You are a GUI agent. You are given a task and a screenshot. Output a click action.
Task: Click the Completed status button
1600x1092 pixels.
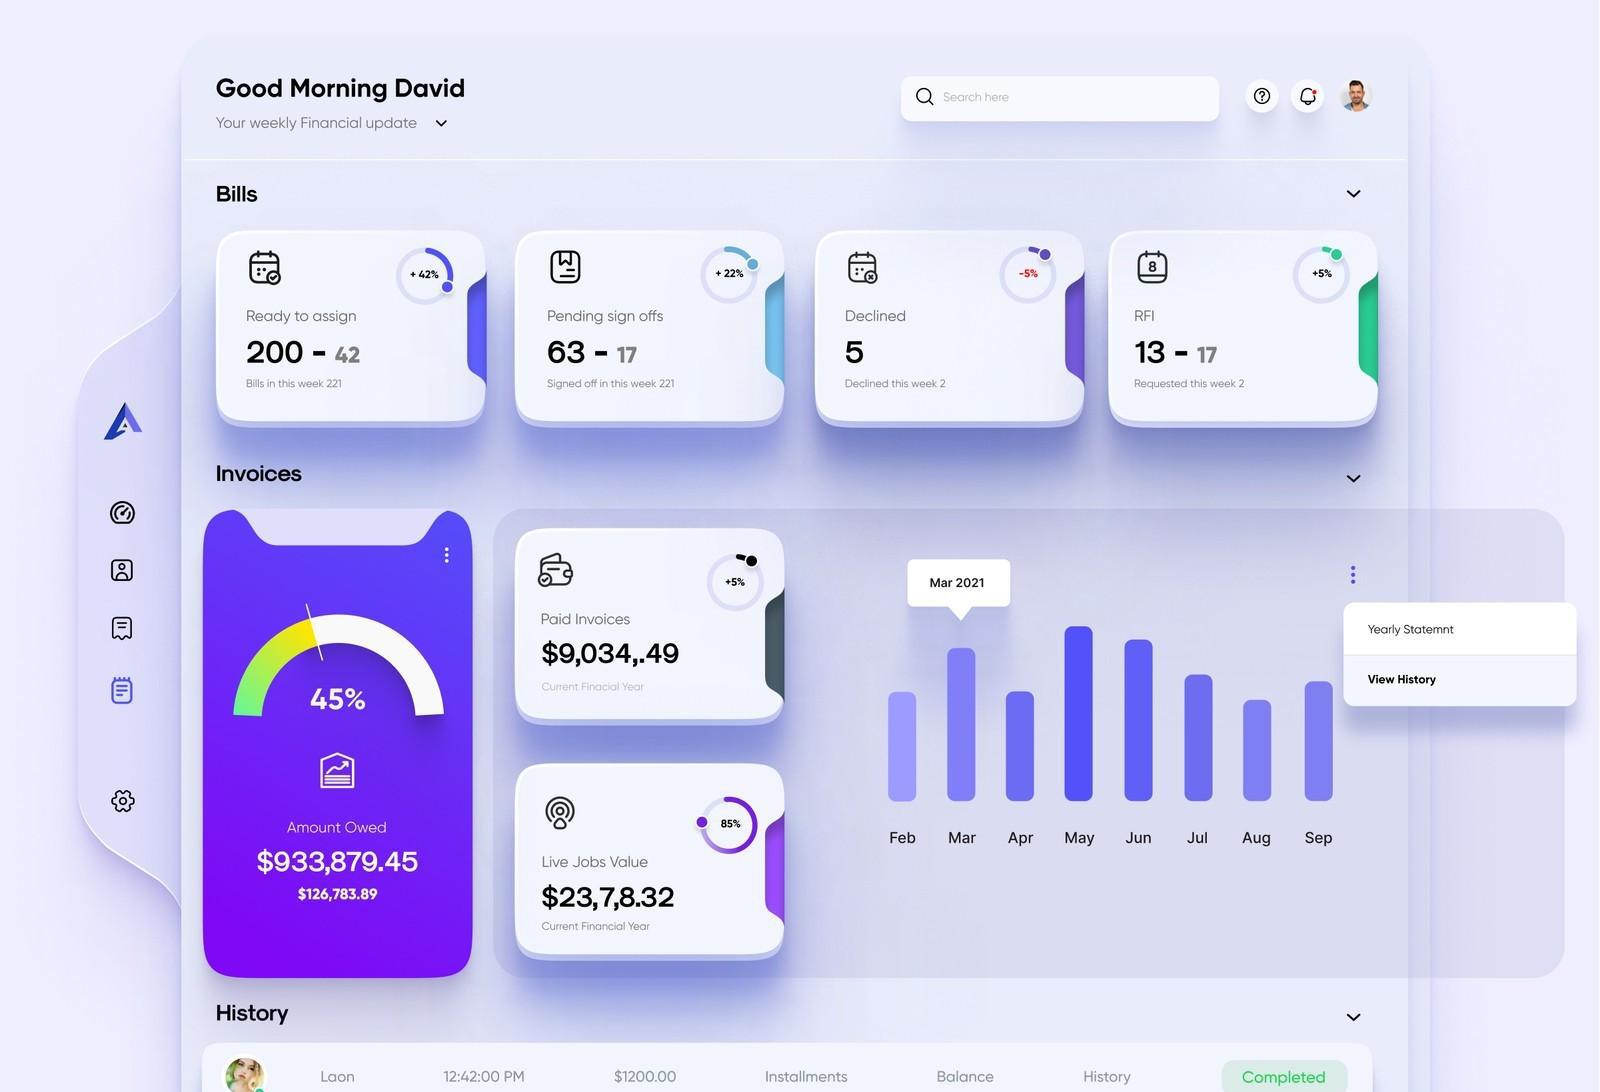point(1283,1076)
